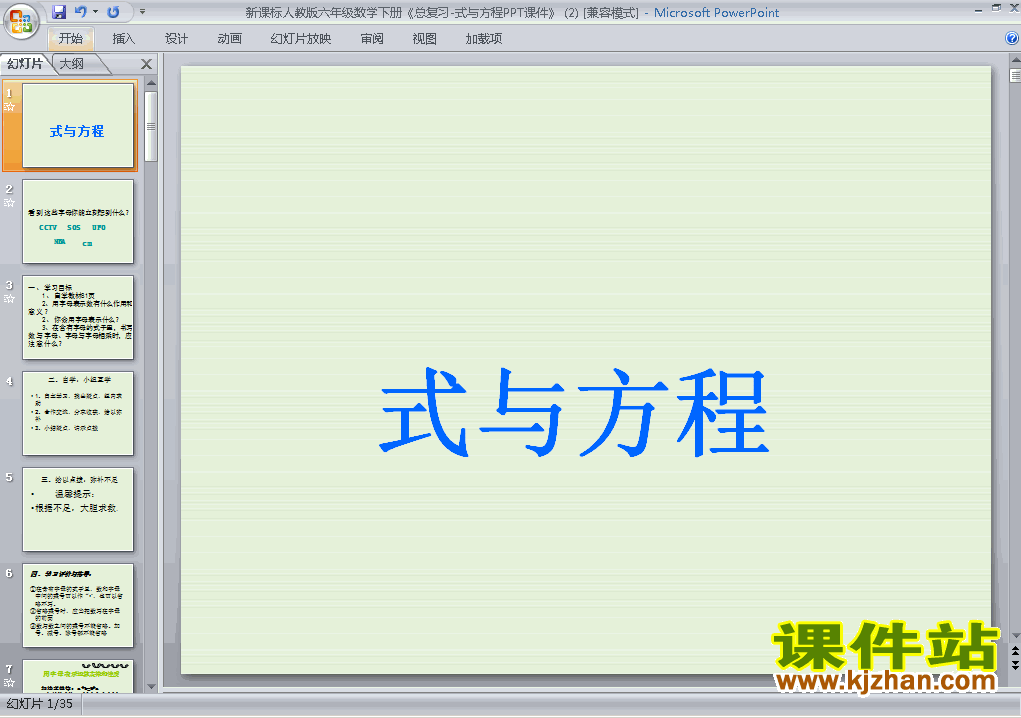Click the thumbnail pane scrollbar handle

coord(151,126)
